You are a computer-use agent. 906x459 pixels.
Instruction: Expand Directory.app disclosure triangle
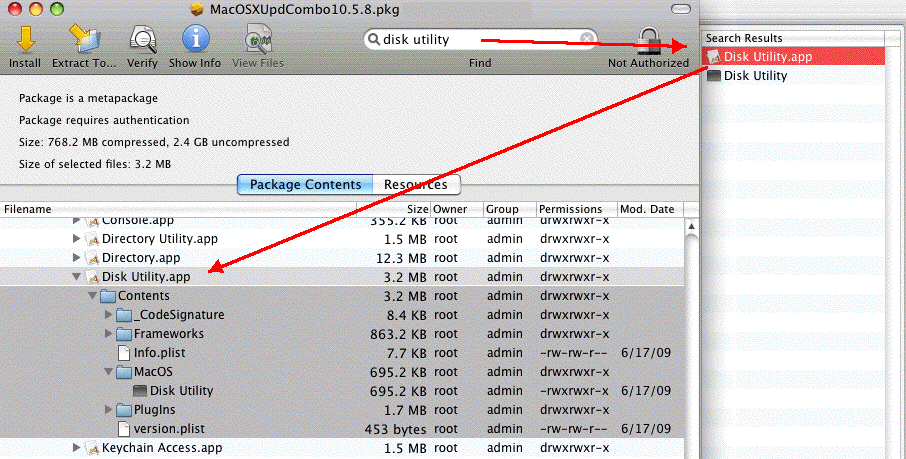pyautogui.click(x=76, y=257)
